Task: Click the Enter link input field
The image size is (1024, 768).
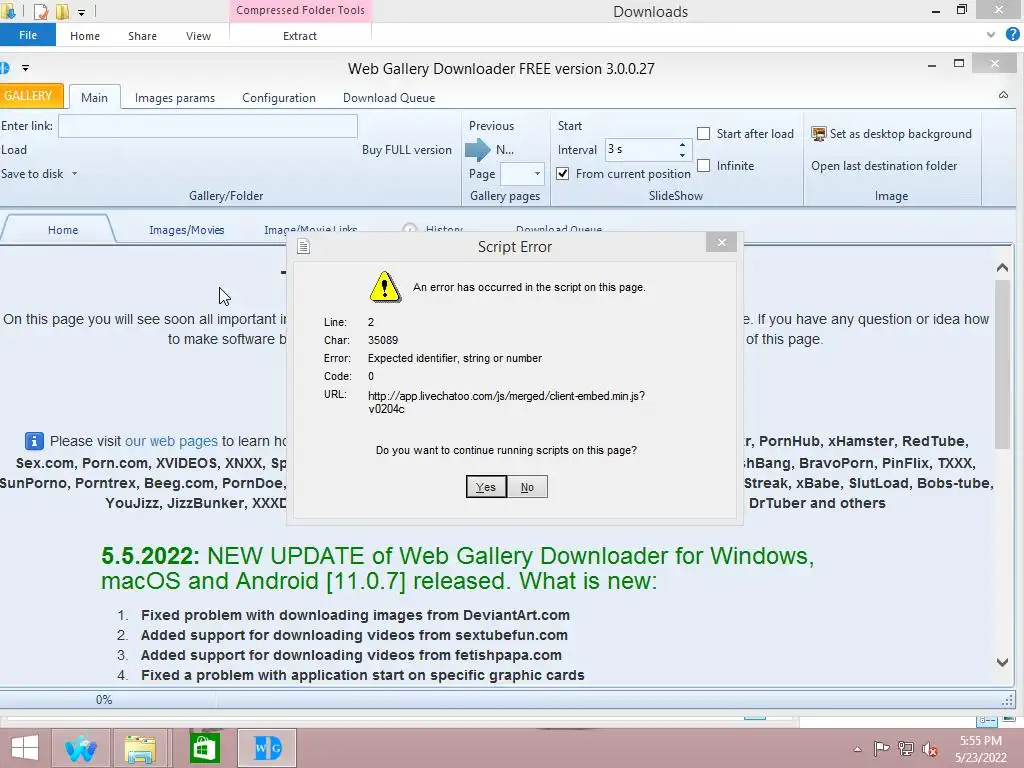Action: point(208,126)
